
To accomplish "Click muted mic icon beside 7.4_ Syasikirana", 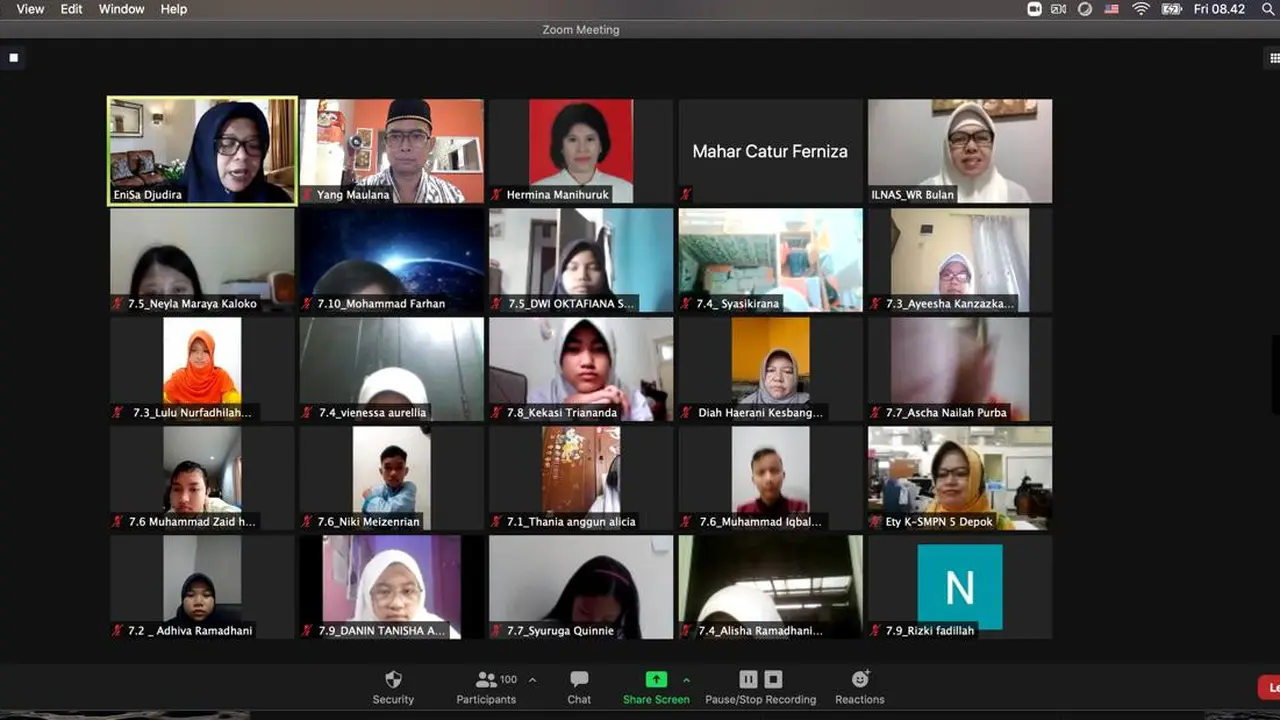I will pos(686,304).
